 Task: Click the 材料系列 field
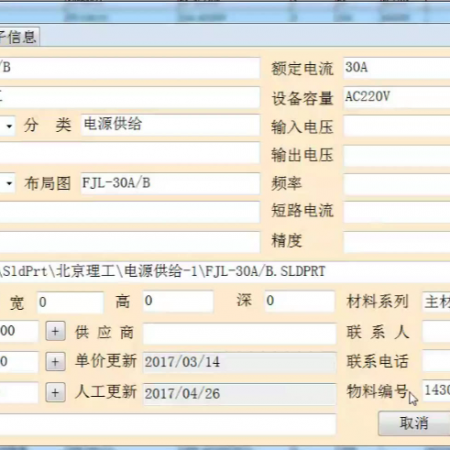(436, 302)
